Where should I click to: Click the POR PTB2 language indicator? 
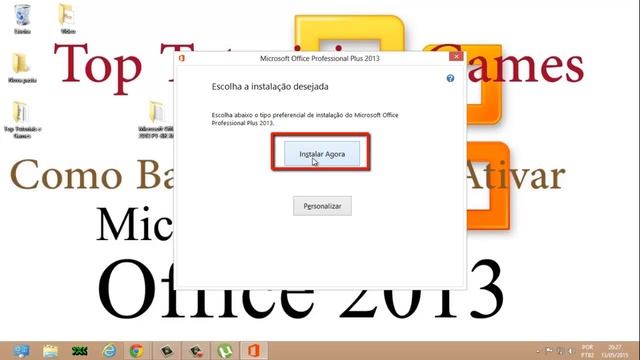(x=587, y=351)
